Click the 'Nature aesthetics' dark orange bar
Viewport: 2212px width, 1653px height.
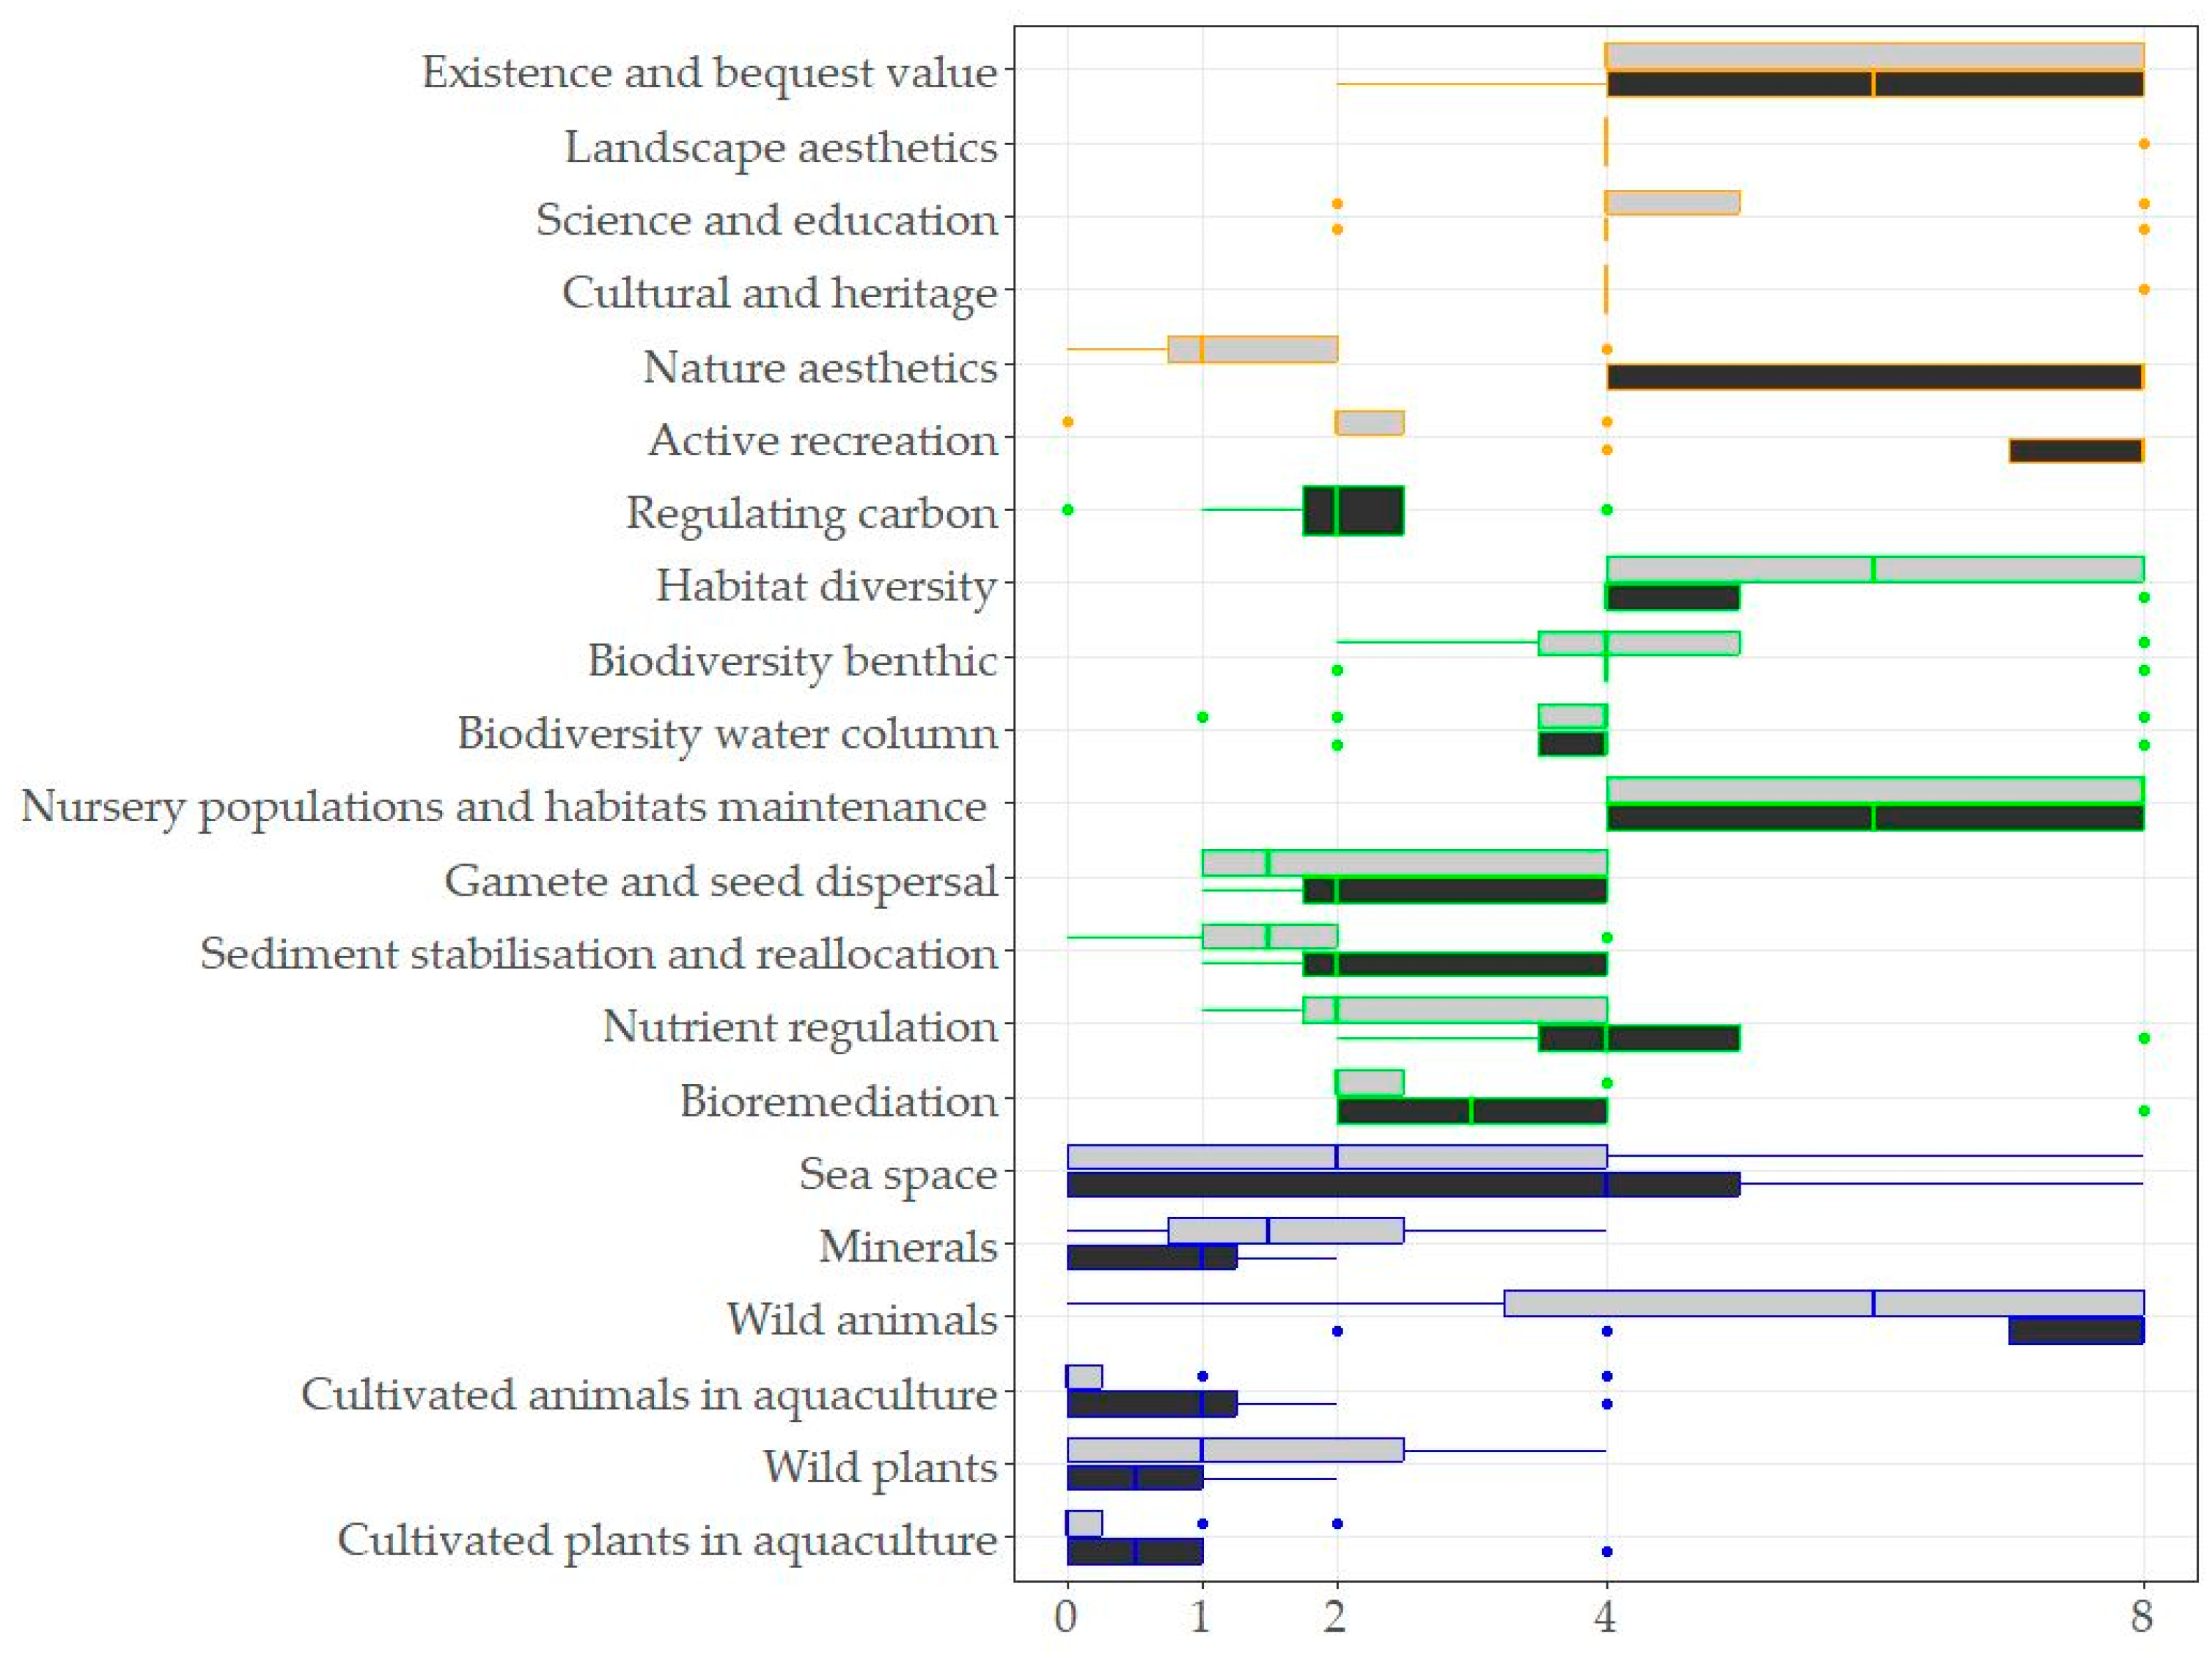click(x=1874, y=377)
